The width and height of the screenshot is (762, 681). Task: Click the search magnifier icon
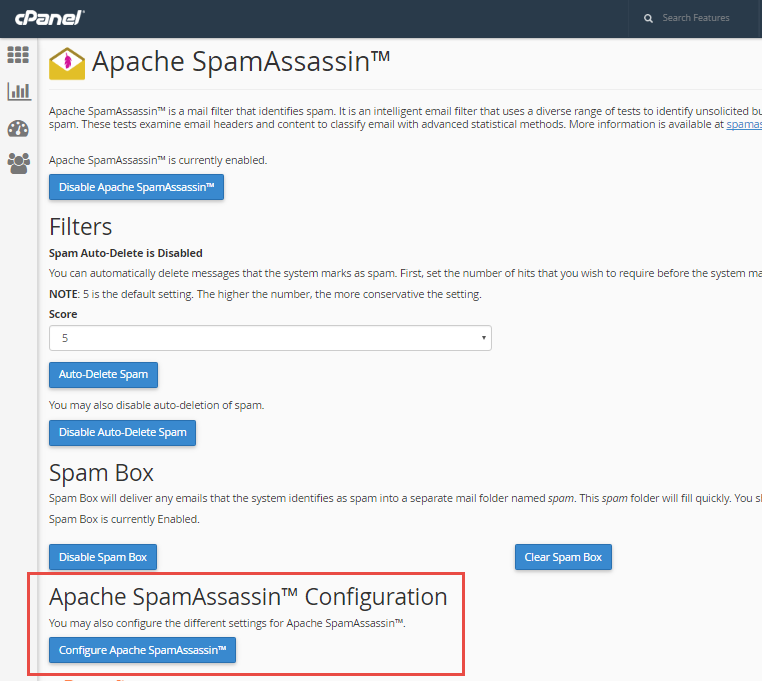[x=648, y=18]
